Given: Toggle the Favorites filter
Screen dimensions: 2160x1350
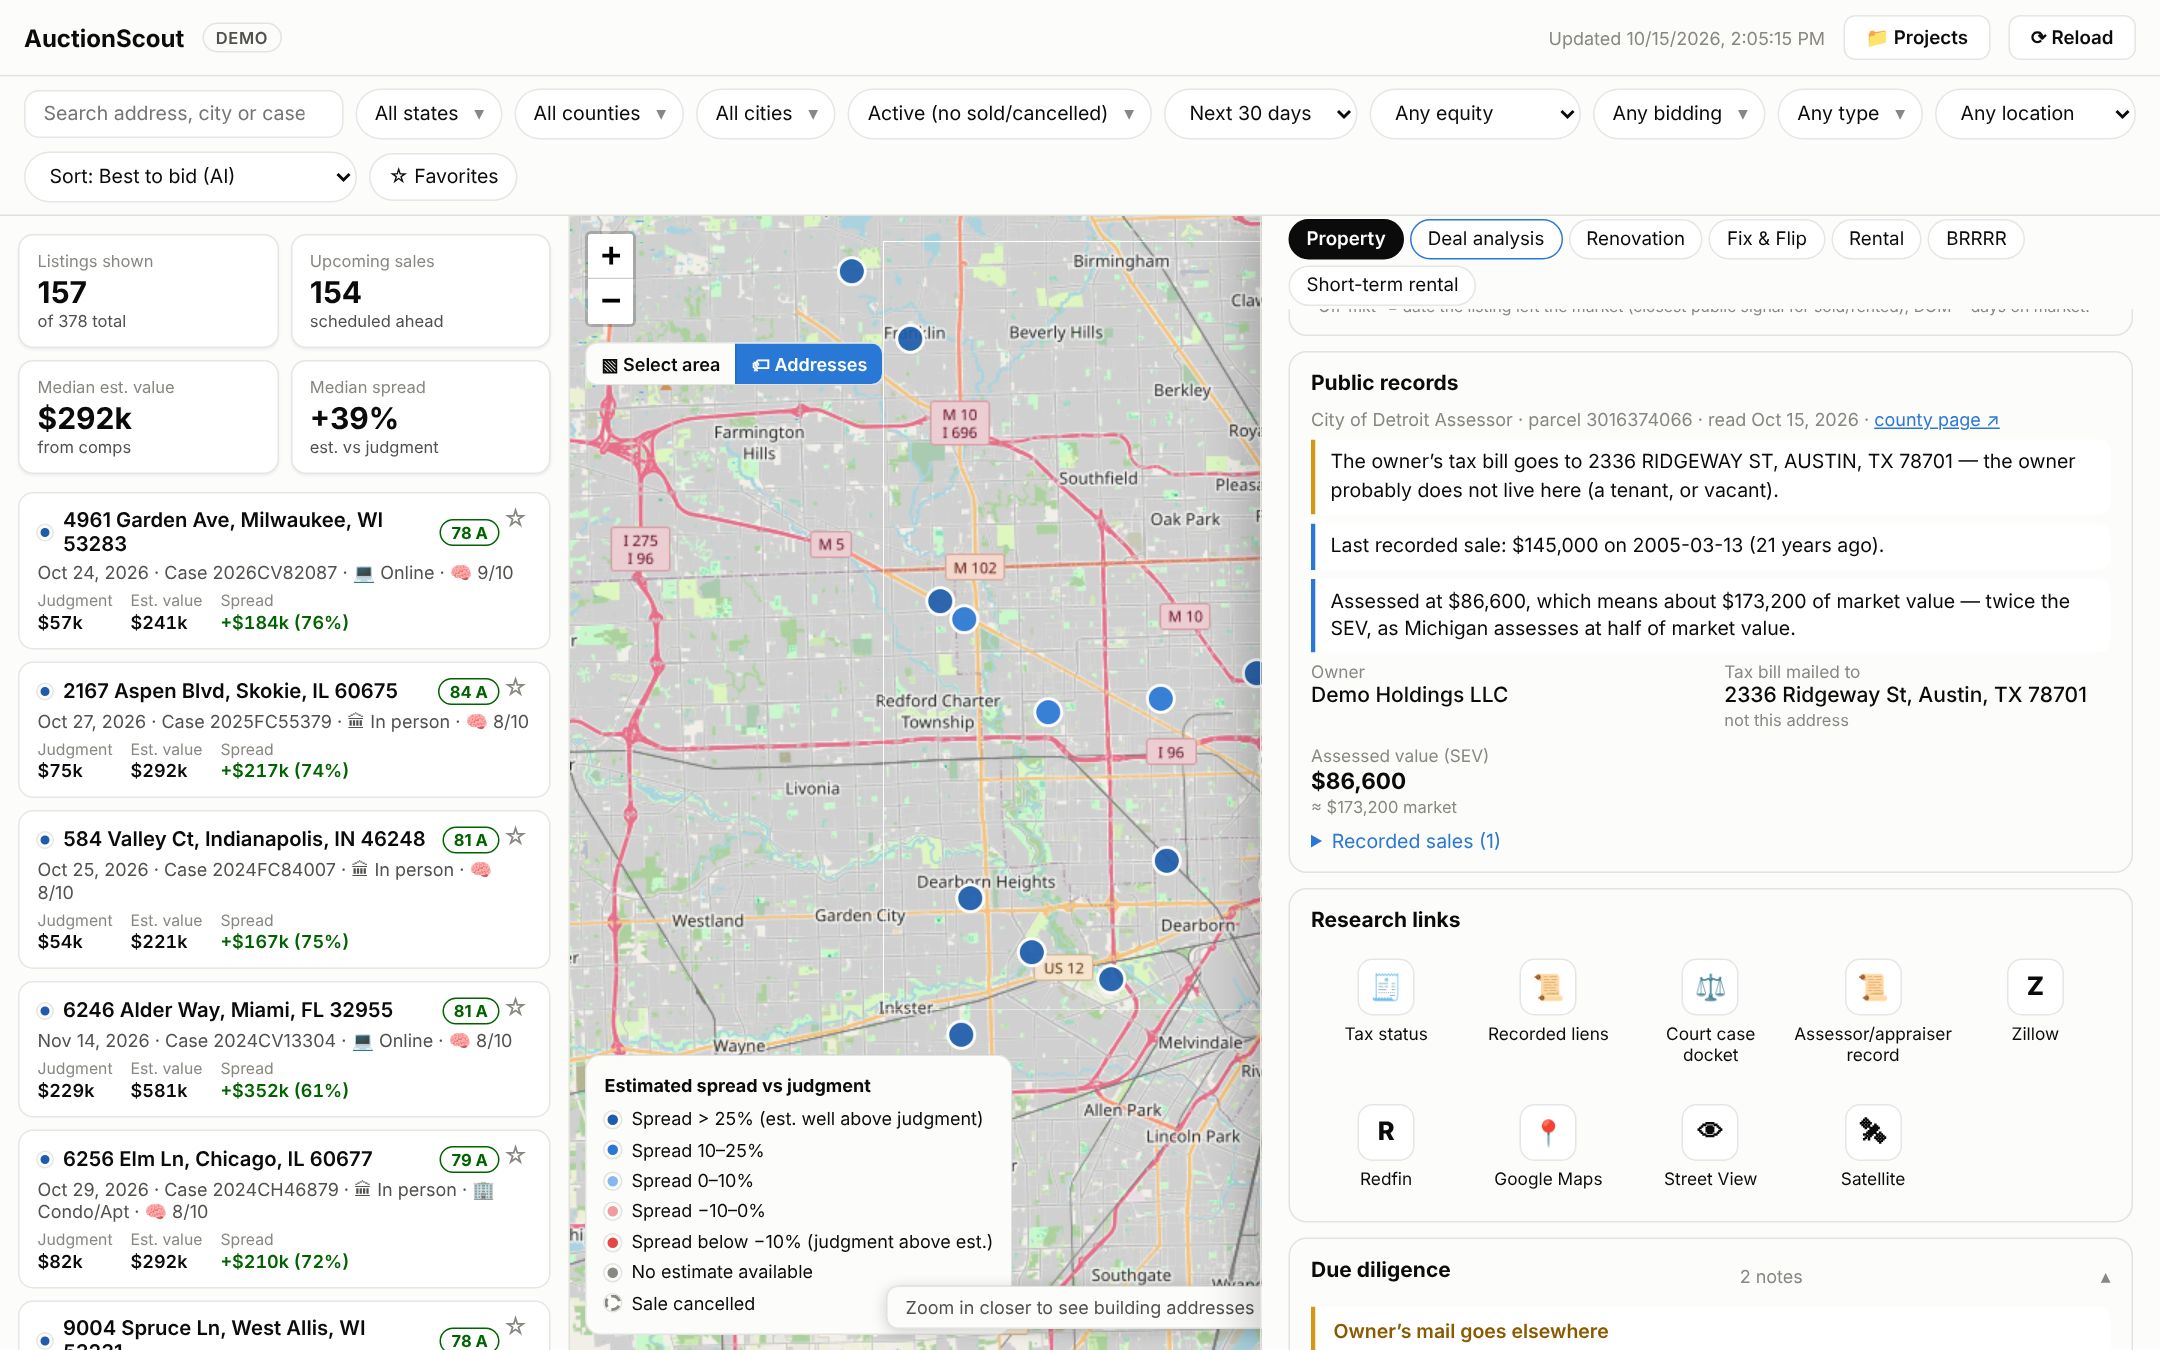Looking at the screenshot, I should click(443, 176).
